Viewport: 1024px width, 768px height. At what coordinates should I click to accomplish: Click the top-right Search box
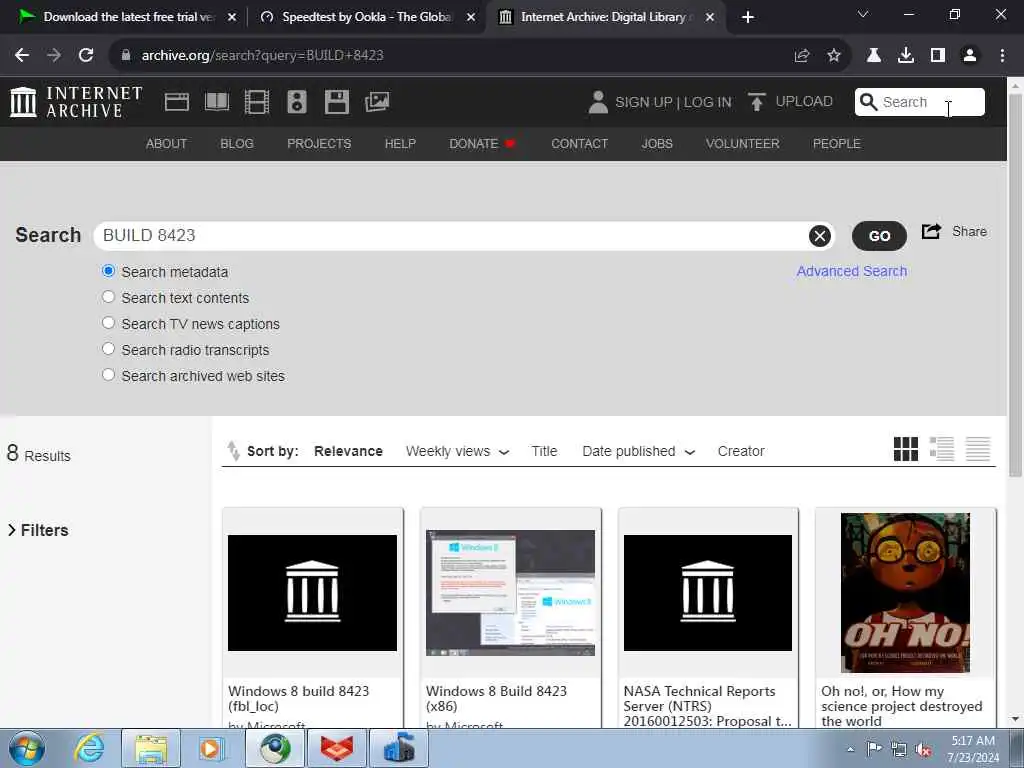(920, 102)
